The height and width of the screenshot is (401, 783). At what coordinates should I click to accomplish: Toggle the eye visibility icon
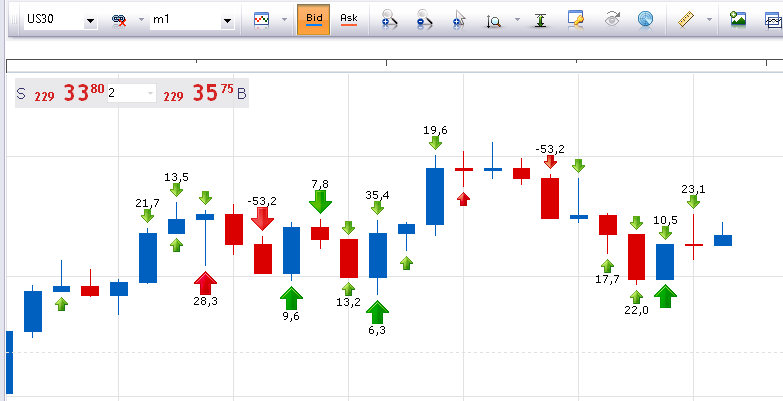click(x=612, y=20)
